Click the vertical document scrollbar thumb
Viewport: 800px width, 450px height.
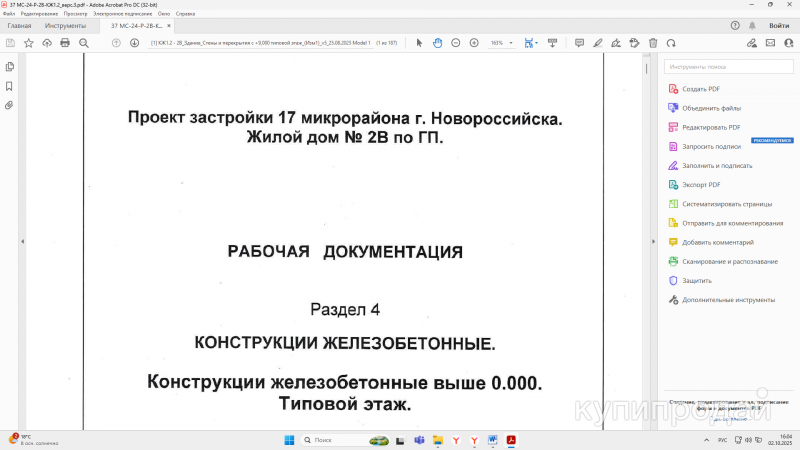[x=646, y=68]
